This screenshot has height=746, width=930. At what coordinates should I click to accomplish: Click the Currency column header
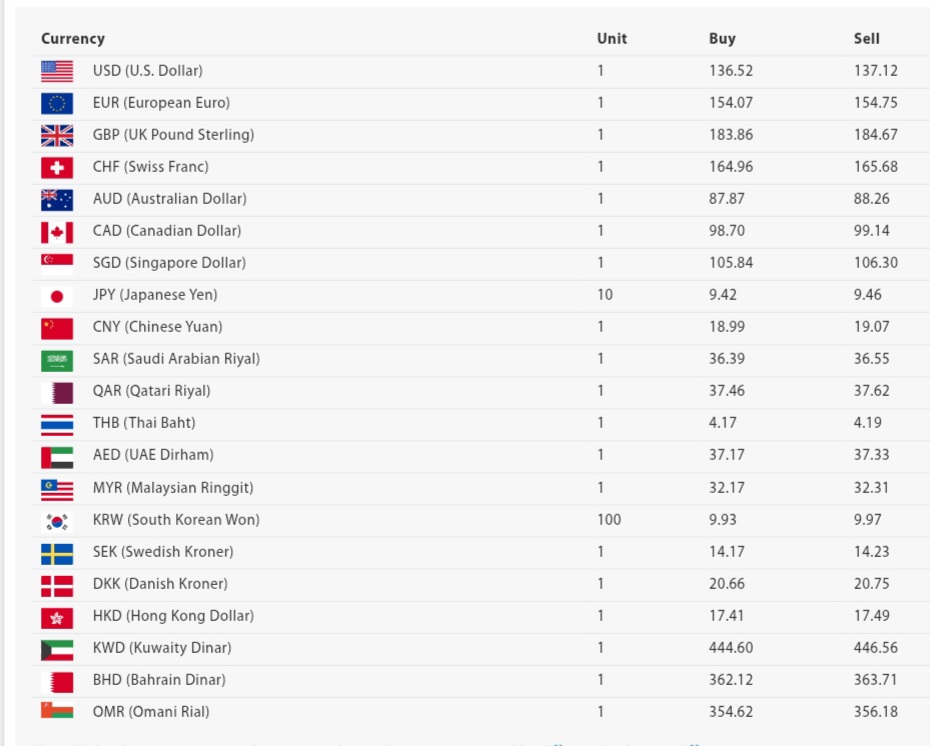73,39
